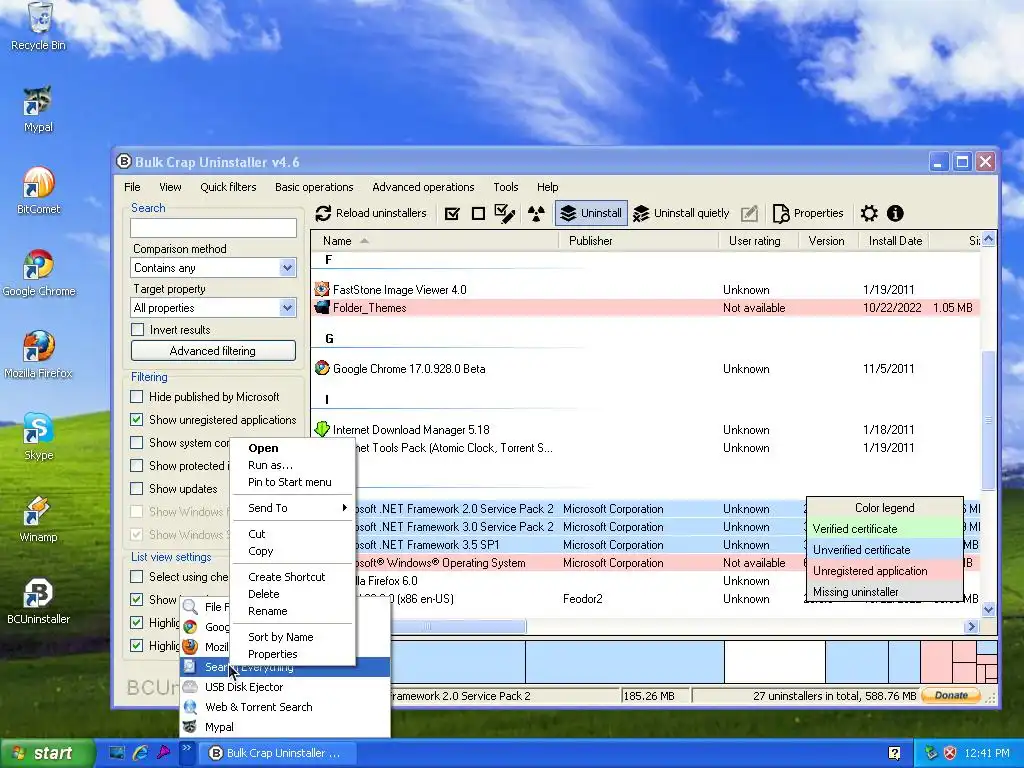The height and width of the screenshot is (768, 1024).
Task: Click the select-all checkmark toolbar icon
Action: tap(452, 214)
